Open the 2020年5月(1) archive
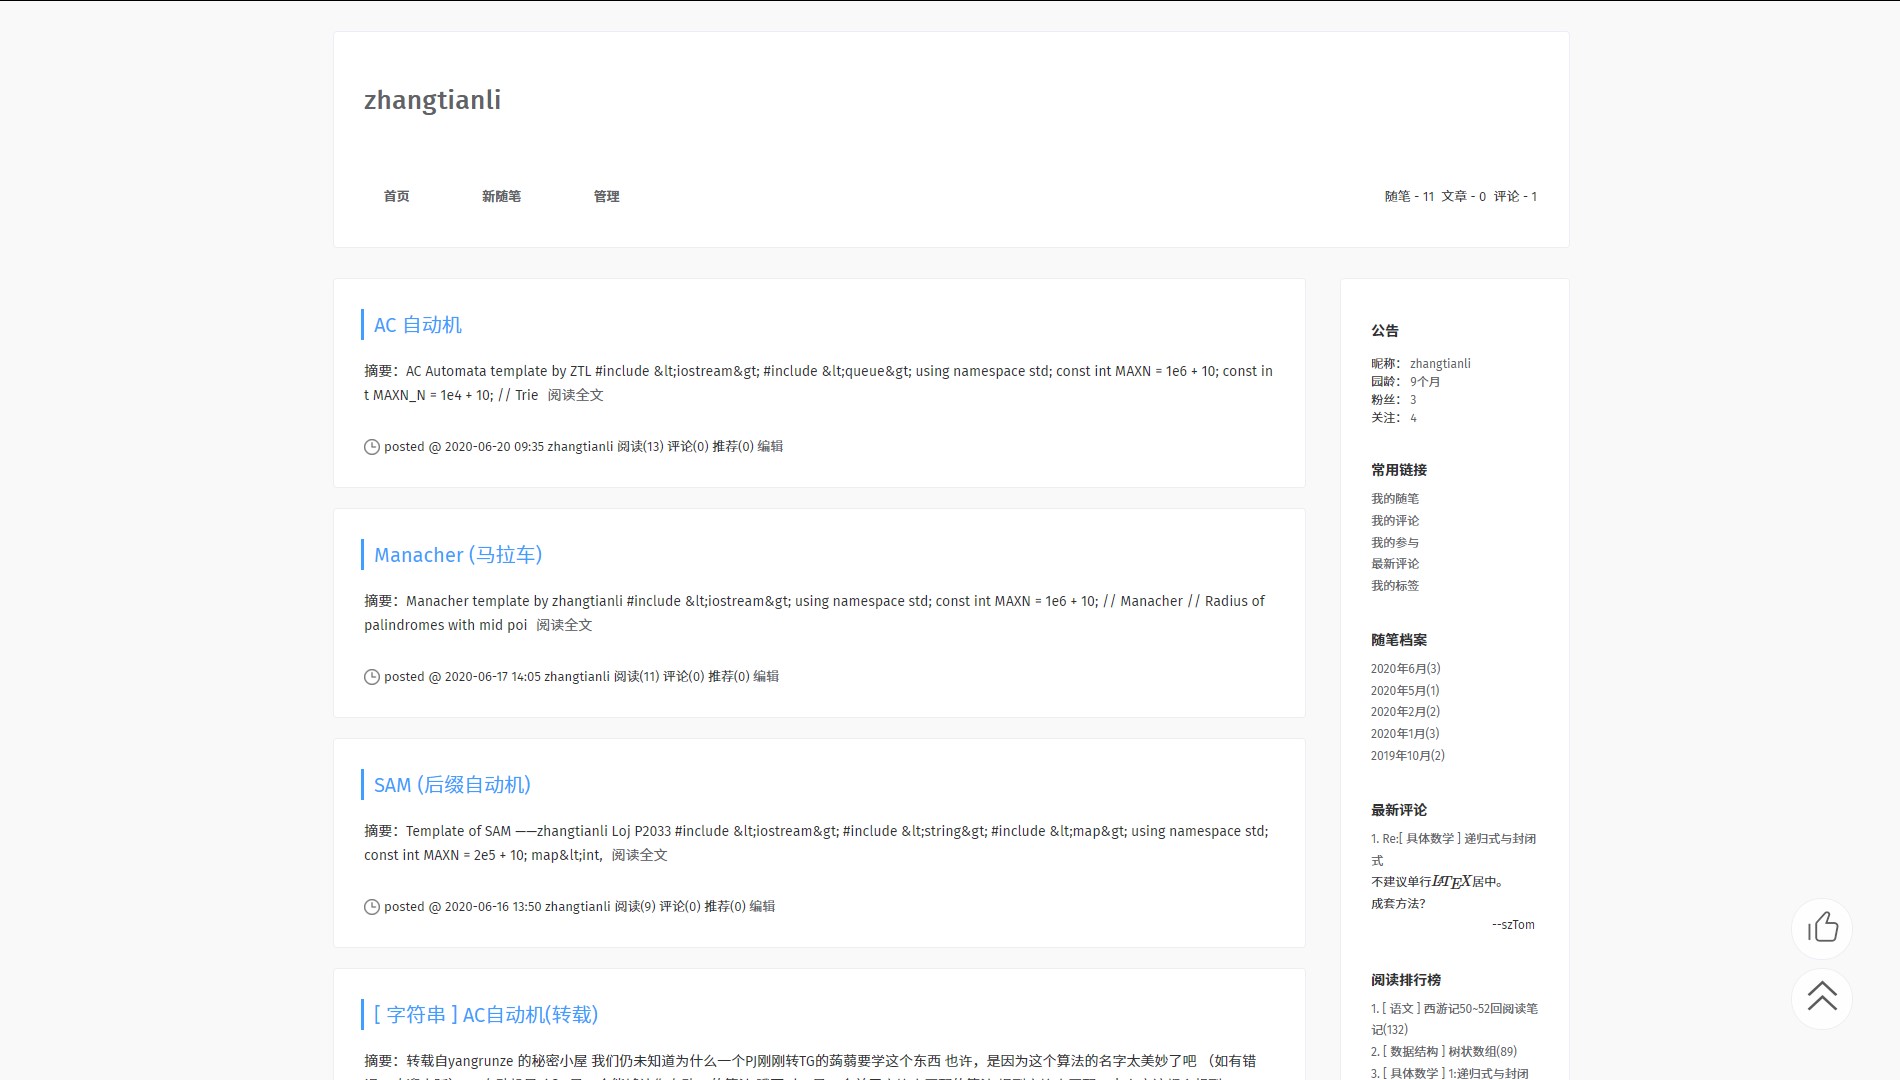Viewport: 1900px width, 1080px height. click(x=1405, y=691)
